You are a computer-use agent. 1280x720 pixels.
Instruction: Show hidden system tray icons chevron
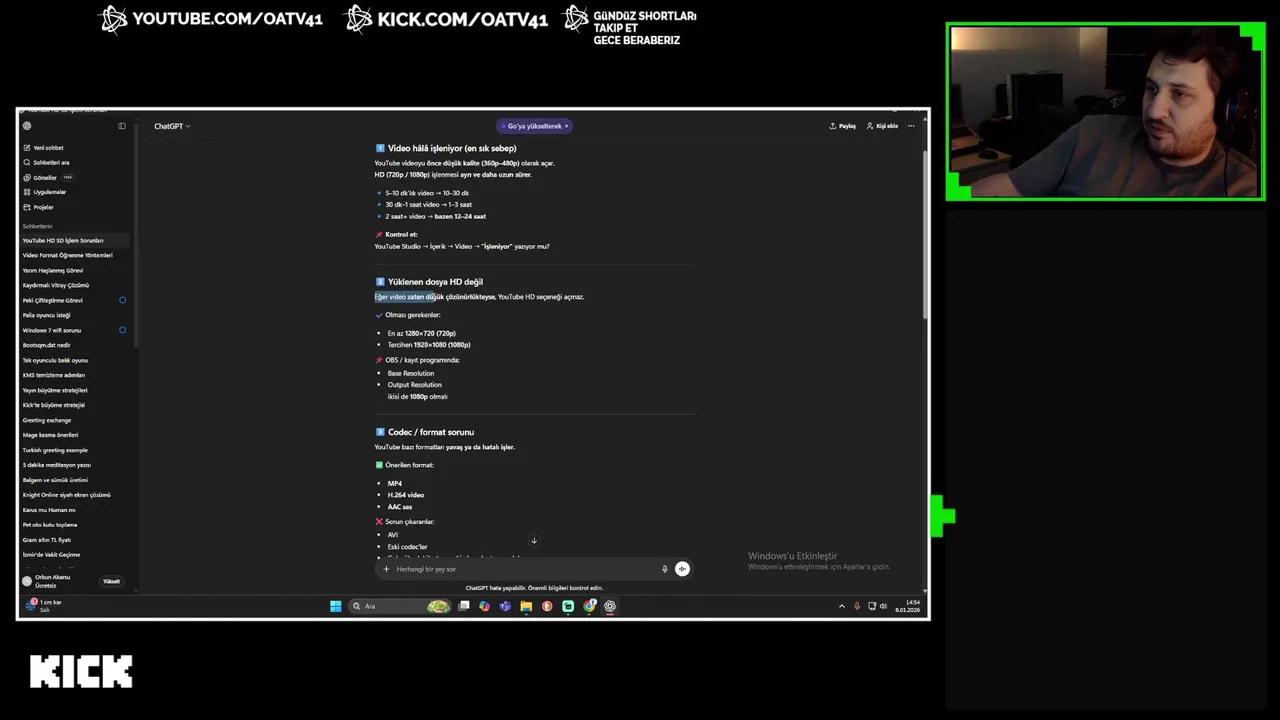pyautogui.click(x=841, y=606)
